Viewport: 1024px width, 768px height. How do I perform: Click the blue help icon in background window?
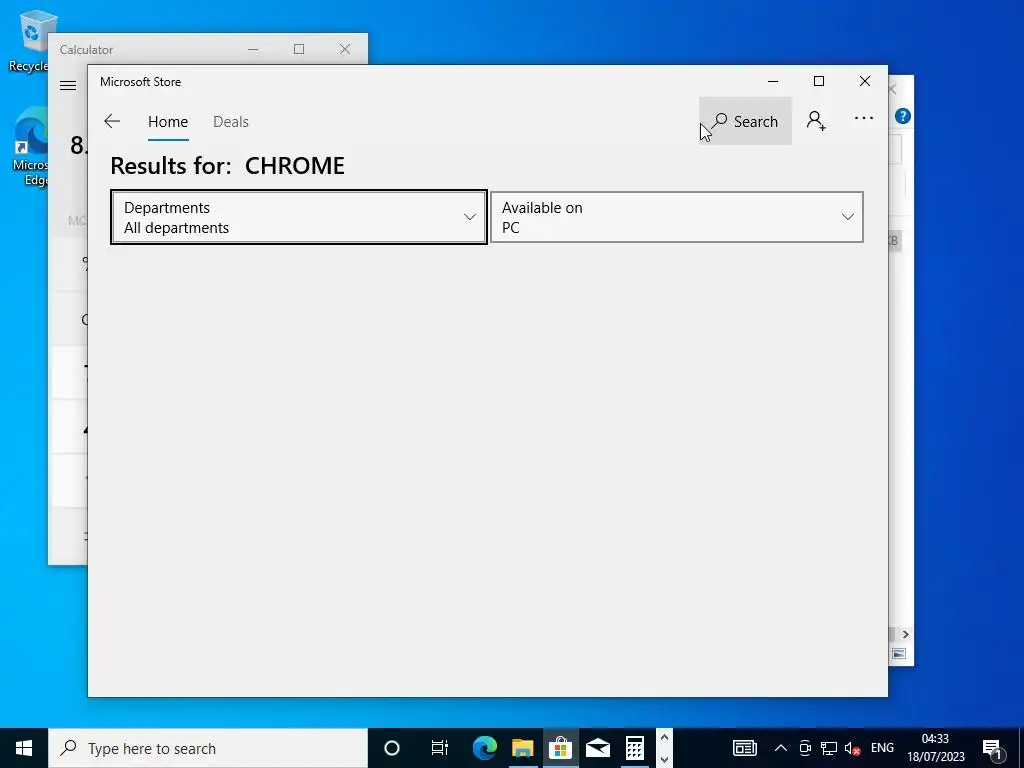(903, 116)
